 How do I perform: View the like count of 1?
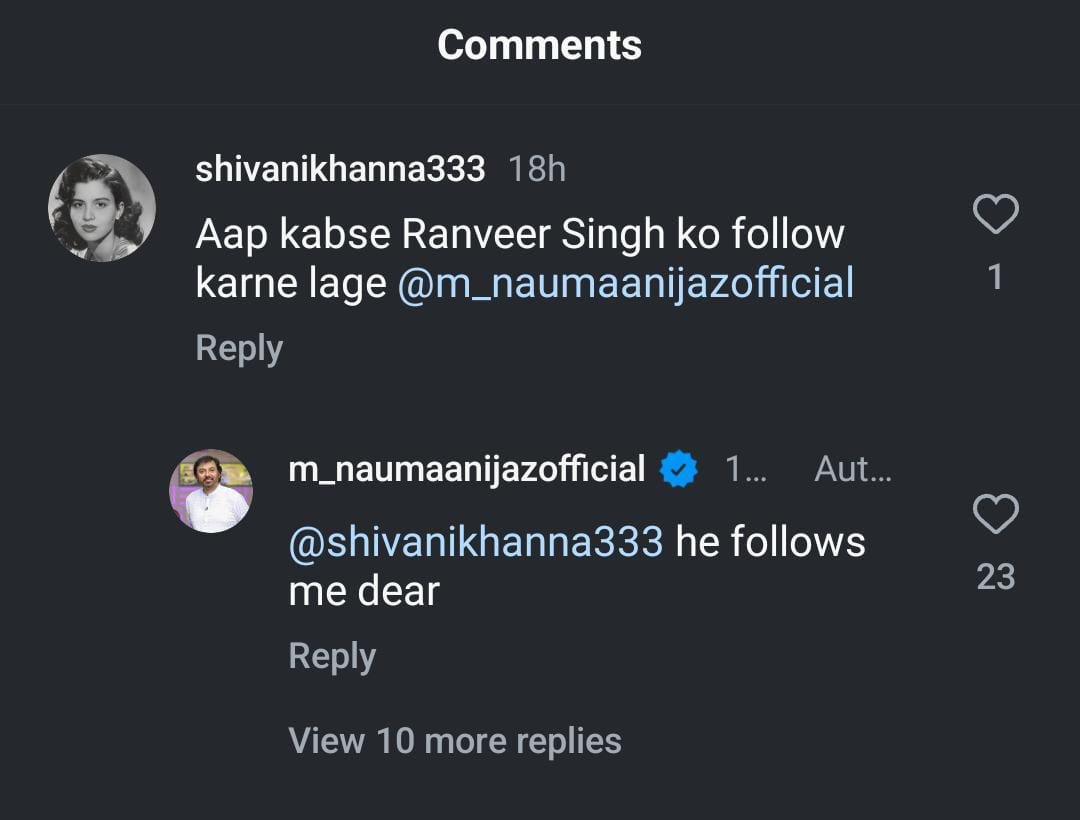pyautogui.click(x=995, y=277)
